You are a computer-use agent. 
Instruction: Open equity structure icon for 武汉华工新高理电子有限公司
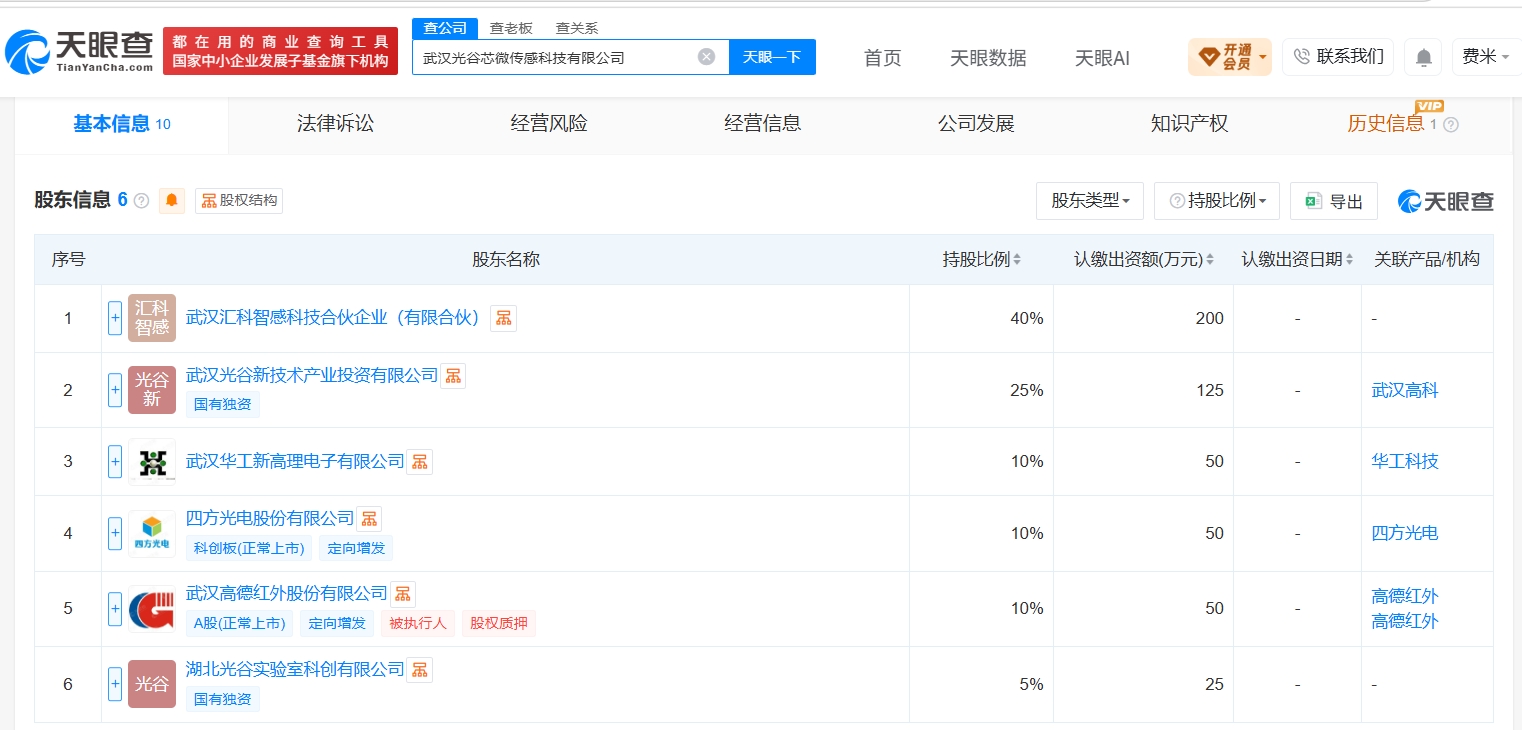click(x=420, y=462)
